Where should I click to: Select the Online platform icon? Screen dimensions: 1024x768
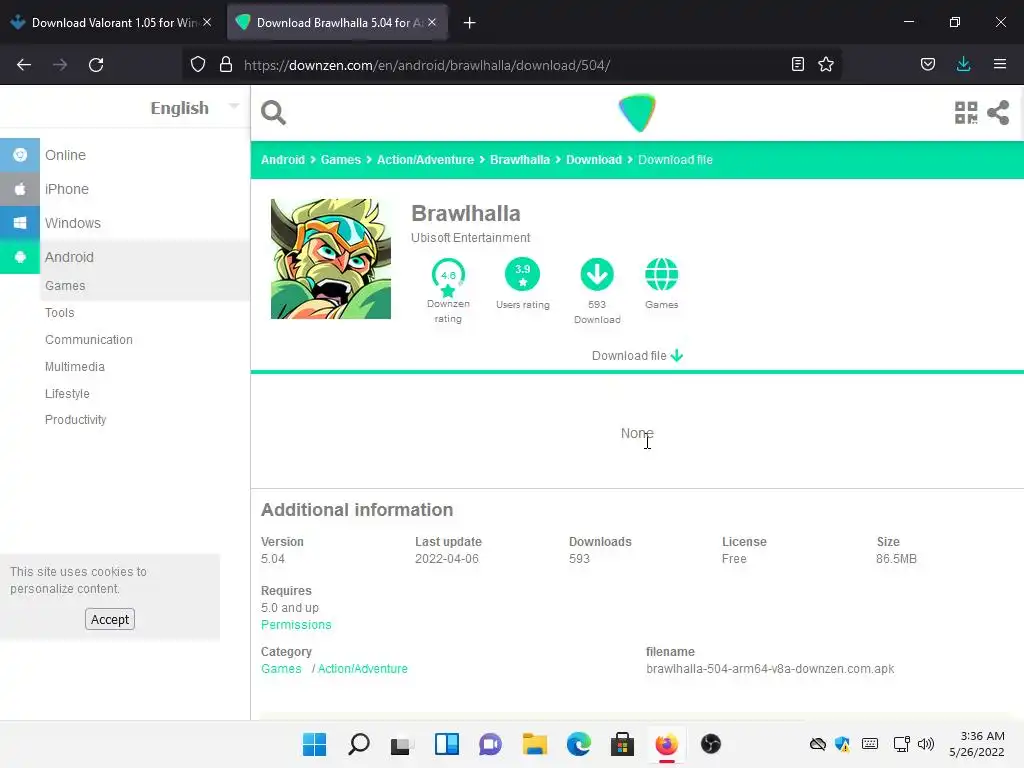[x=20, y=155]
